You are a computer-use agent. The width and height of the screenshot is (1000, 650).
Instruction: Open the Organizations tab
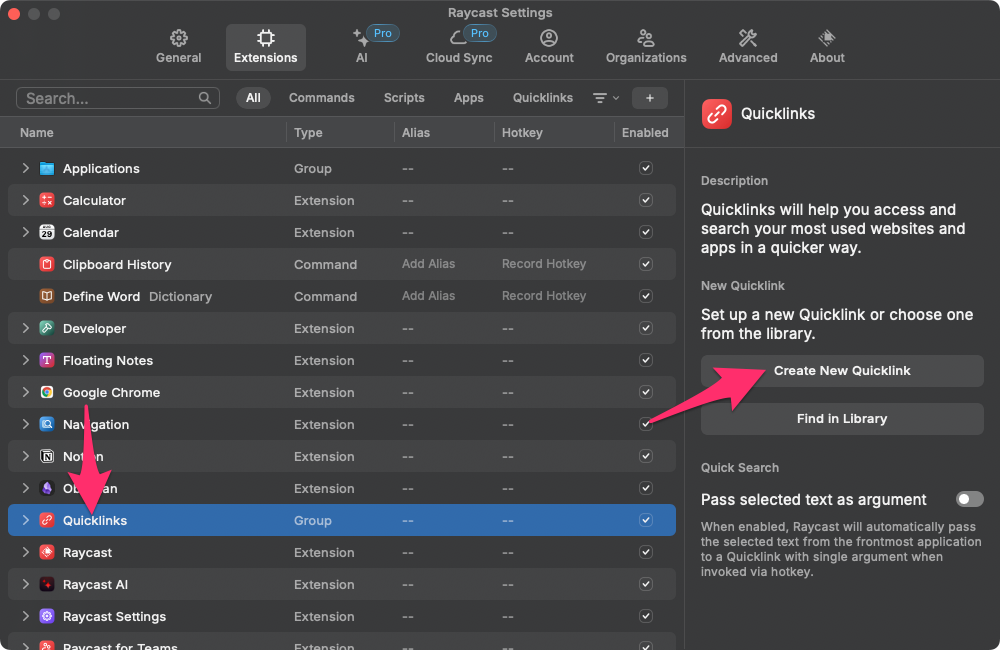(x=645, y=47)
